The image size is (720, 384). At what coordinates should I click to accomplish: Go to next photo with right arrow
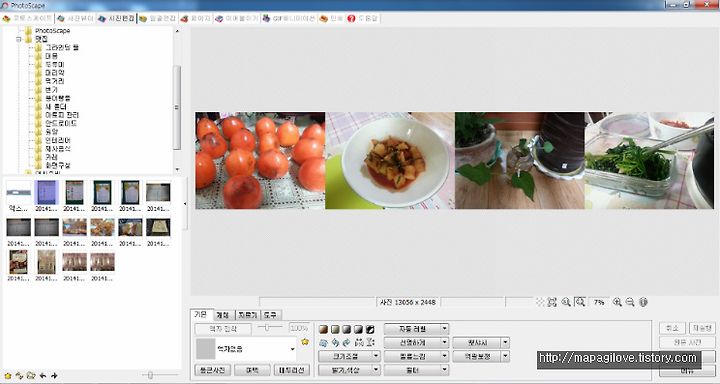[54, 376]
